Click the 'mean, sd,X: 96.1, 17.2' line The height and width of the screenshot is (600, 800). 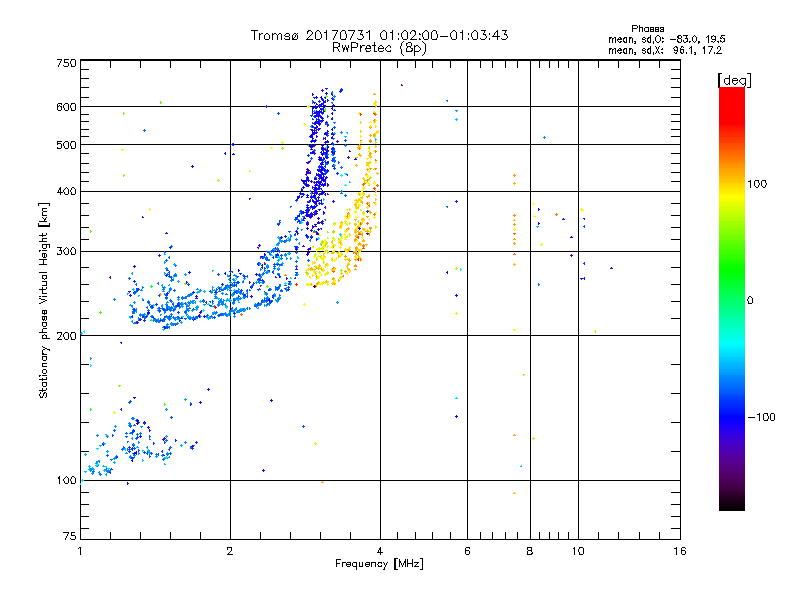(665, 50)
